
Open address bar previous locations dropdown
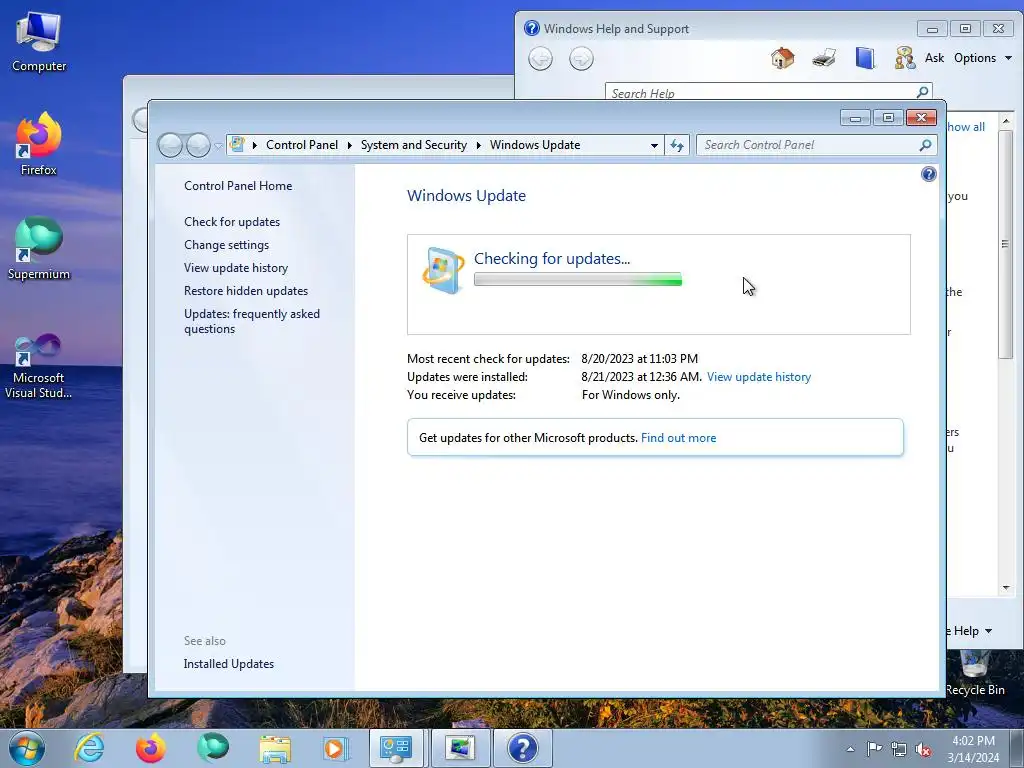pyautogui.click(x=654, y=146)
